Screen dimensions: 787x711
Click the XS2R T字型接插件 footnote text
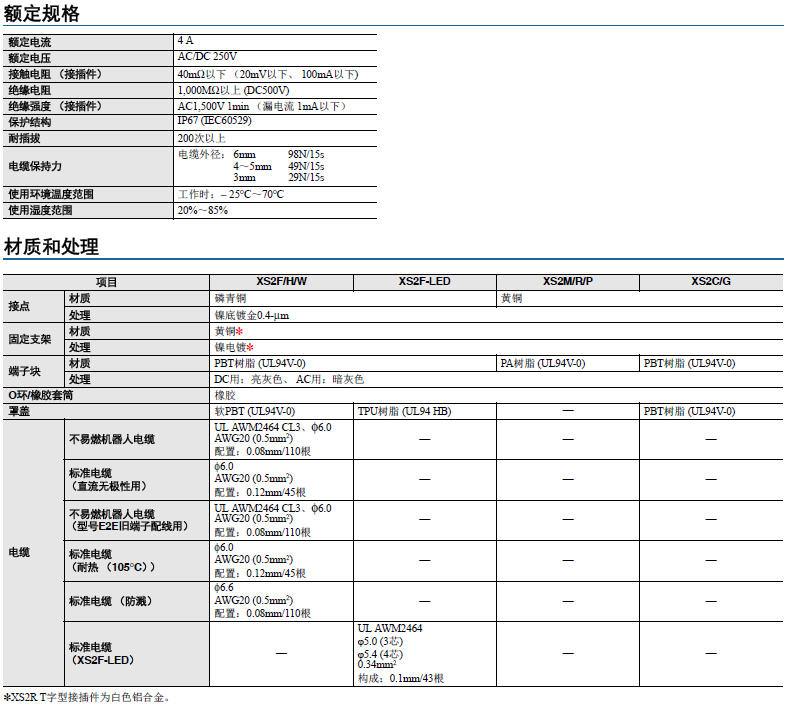90,697
